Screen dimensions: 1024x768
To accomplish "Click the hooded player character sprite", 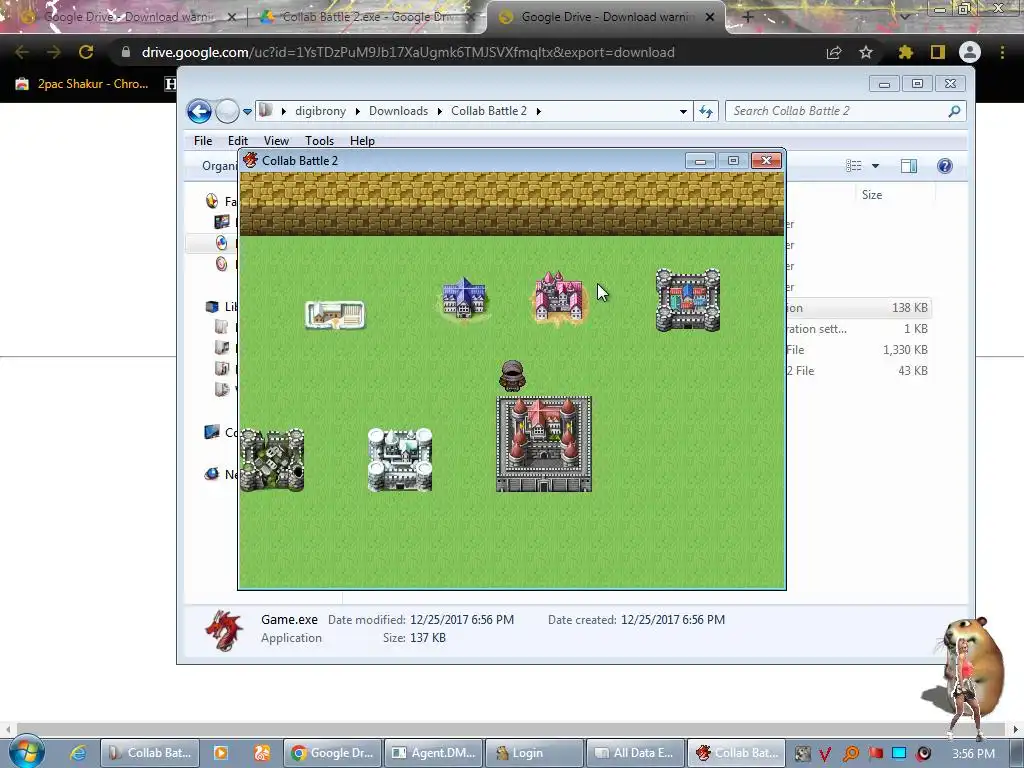I will click(512, 376).
